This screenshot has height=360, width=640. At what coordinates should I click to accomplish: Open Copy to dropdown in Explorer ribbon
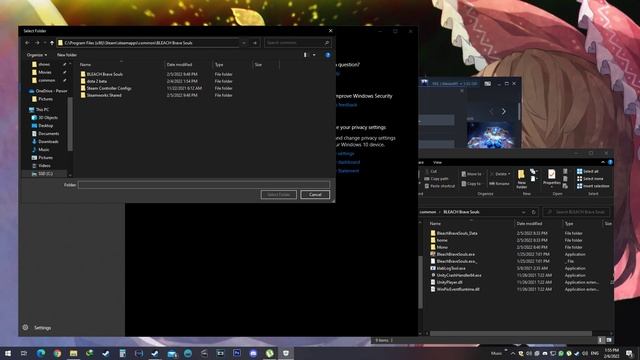click(x=471, y=184)
